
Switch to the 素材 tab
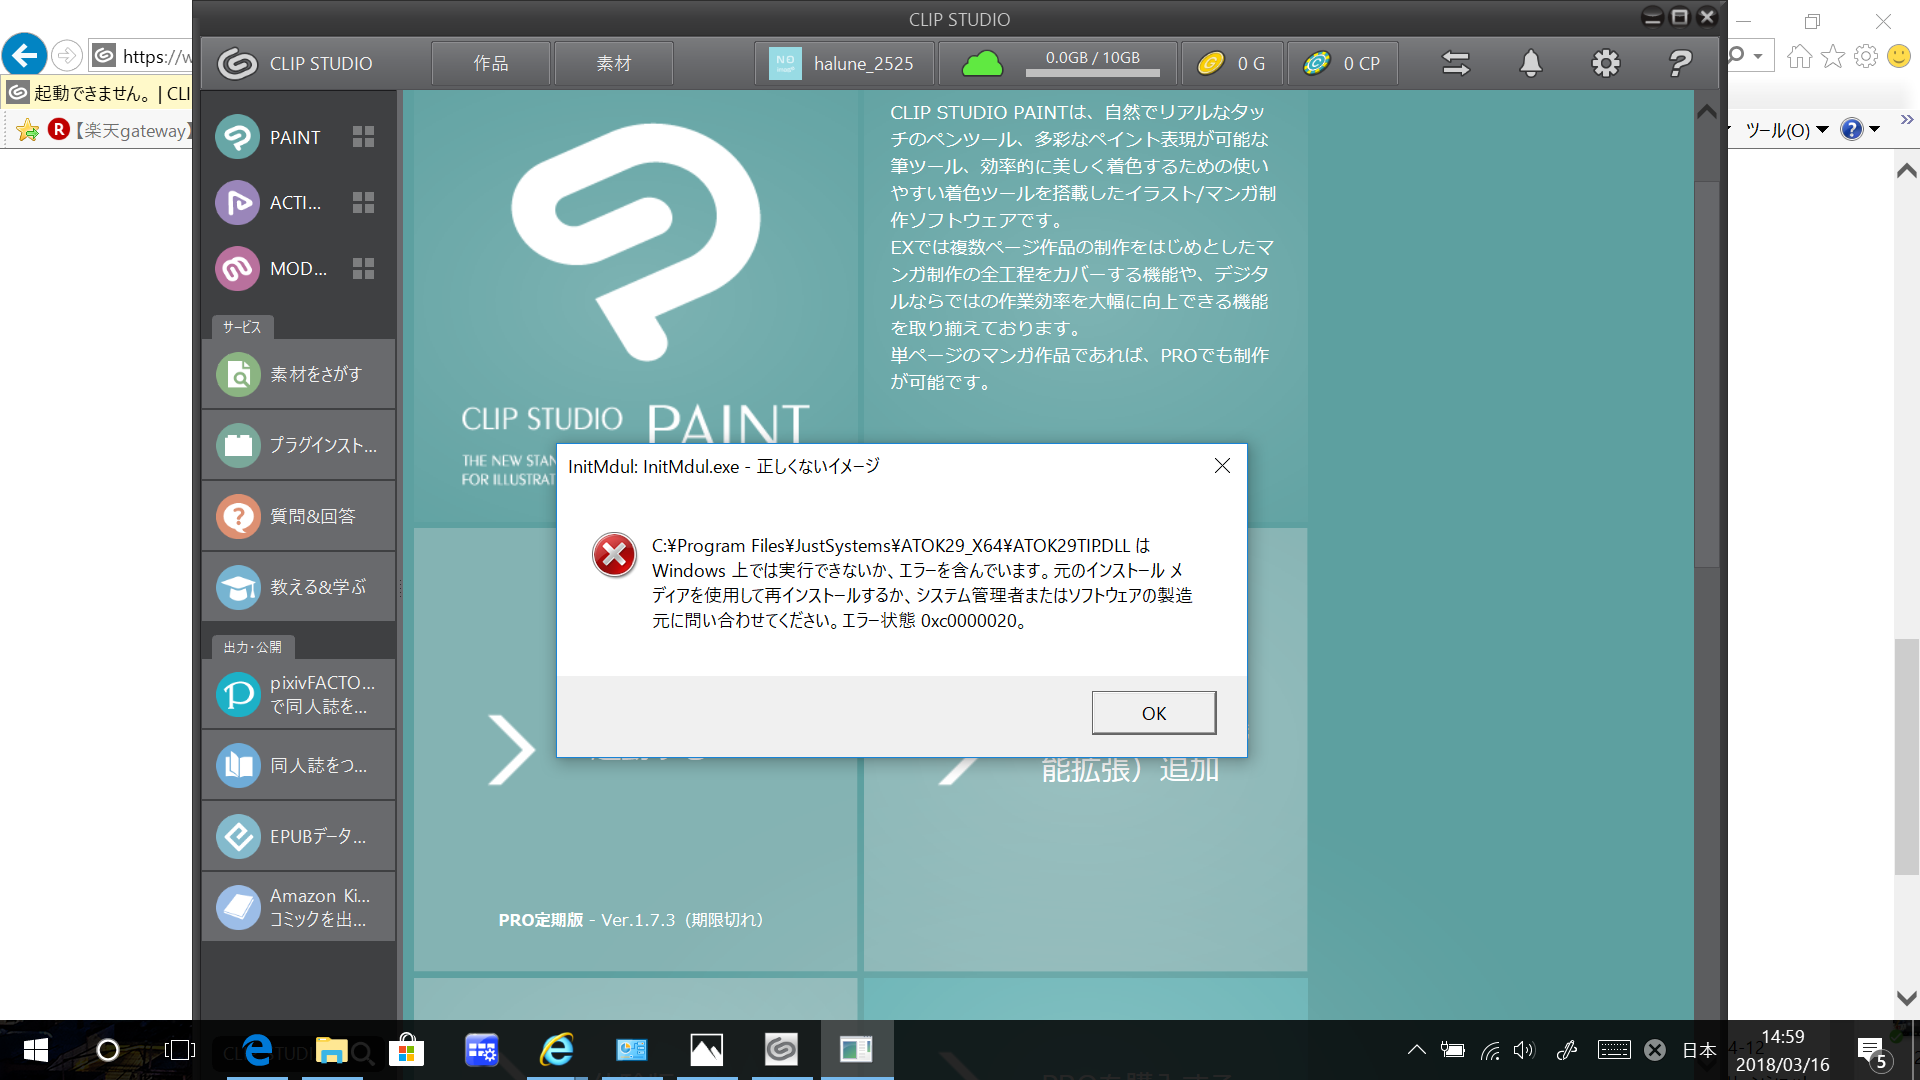tap(614, 64)
